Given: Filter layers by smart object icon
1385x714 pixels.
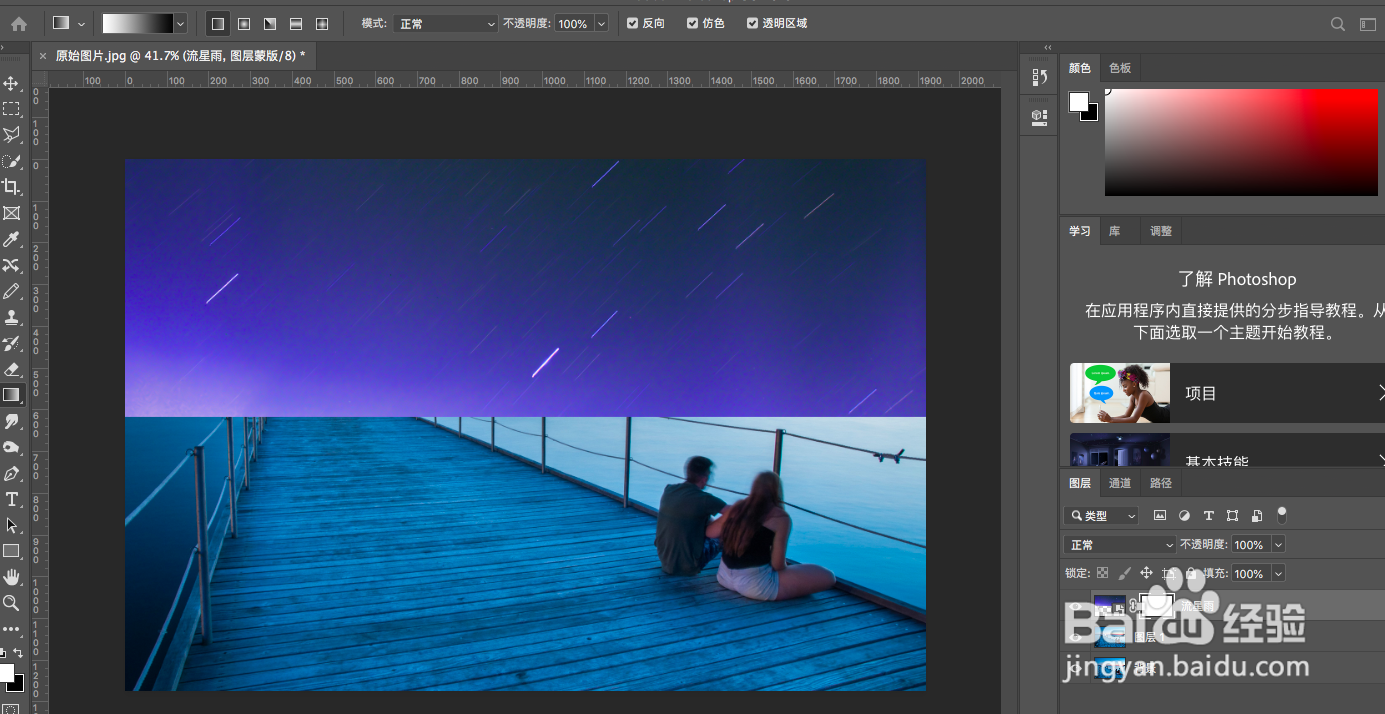Looking at the screenshot, I should (x=1257, y=516).
